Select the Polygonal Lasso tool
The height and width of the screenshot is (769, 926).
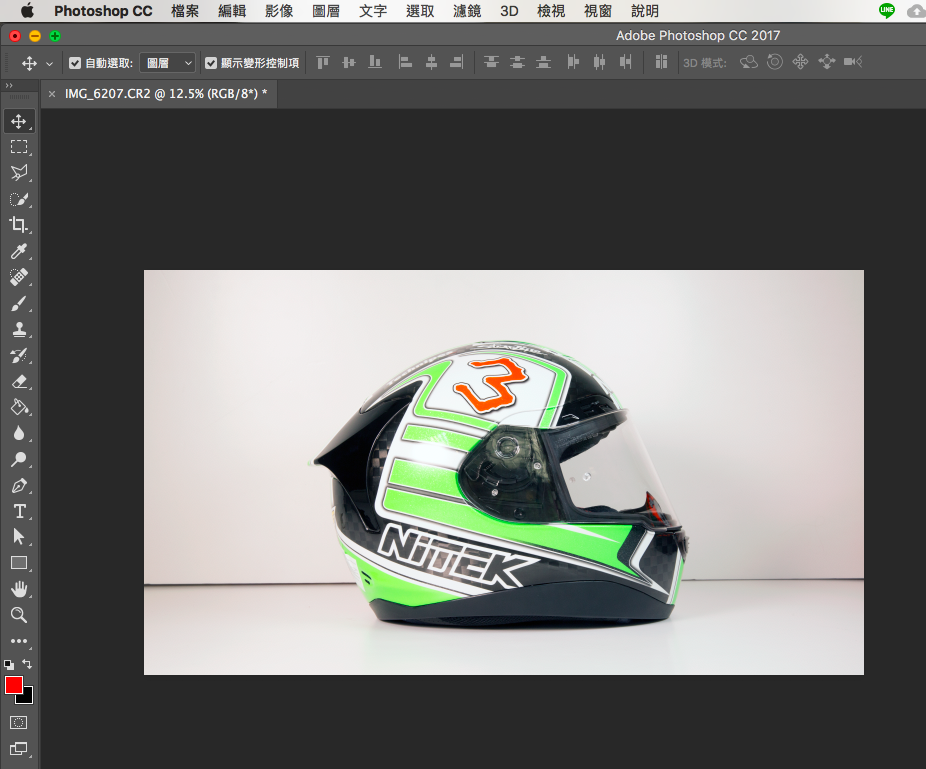click(x=19, y=172)
